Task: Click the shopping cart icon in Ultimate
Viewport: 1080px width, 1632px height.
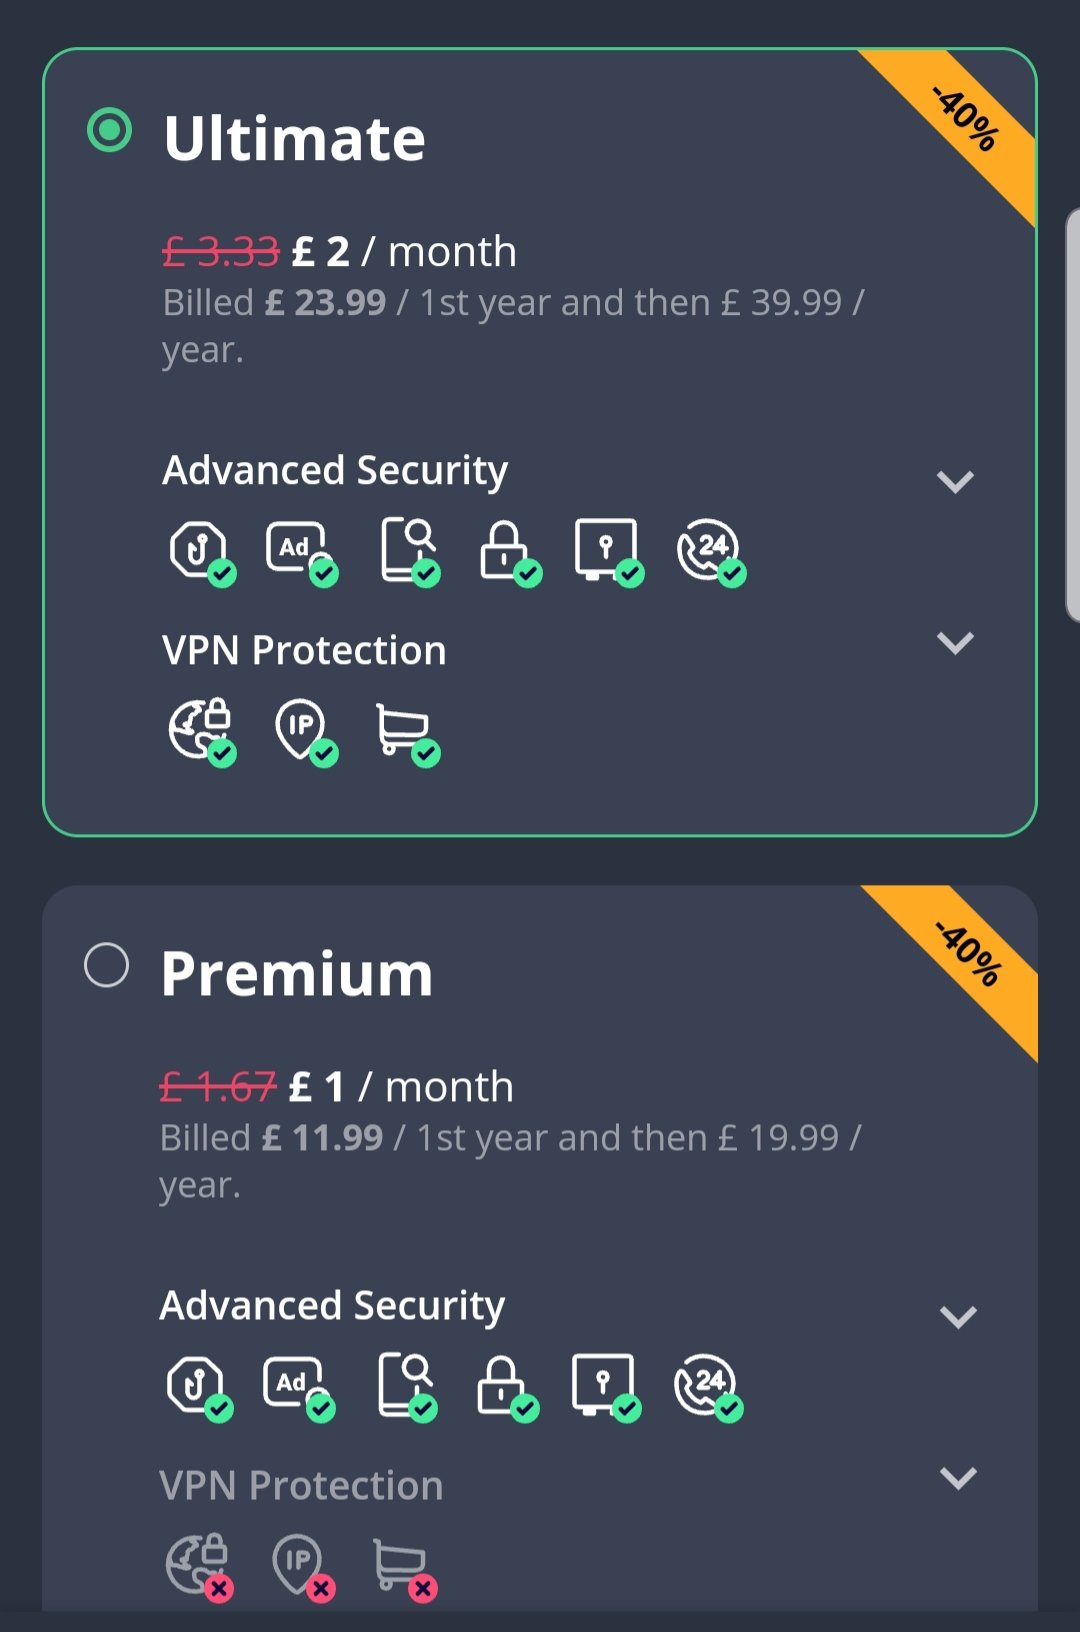Action: pos(407,734)
